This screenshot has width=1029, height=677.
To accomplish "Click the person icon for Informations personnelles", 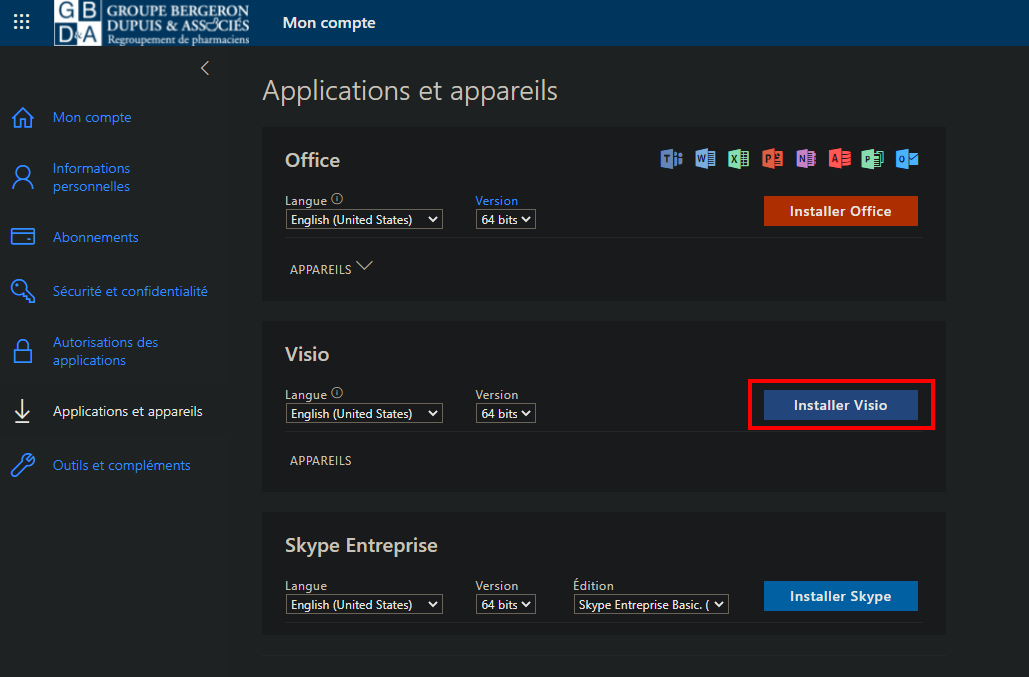I will [x=23, y=177].
